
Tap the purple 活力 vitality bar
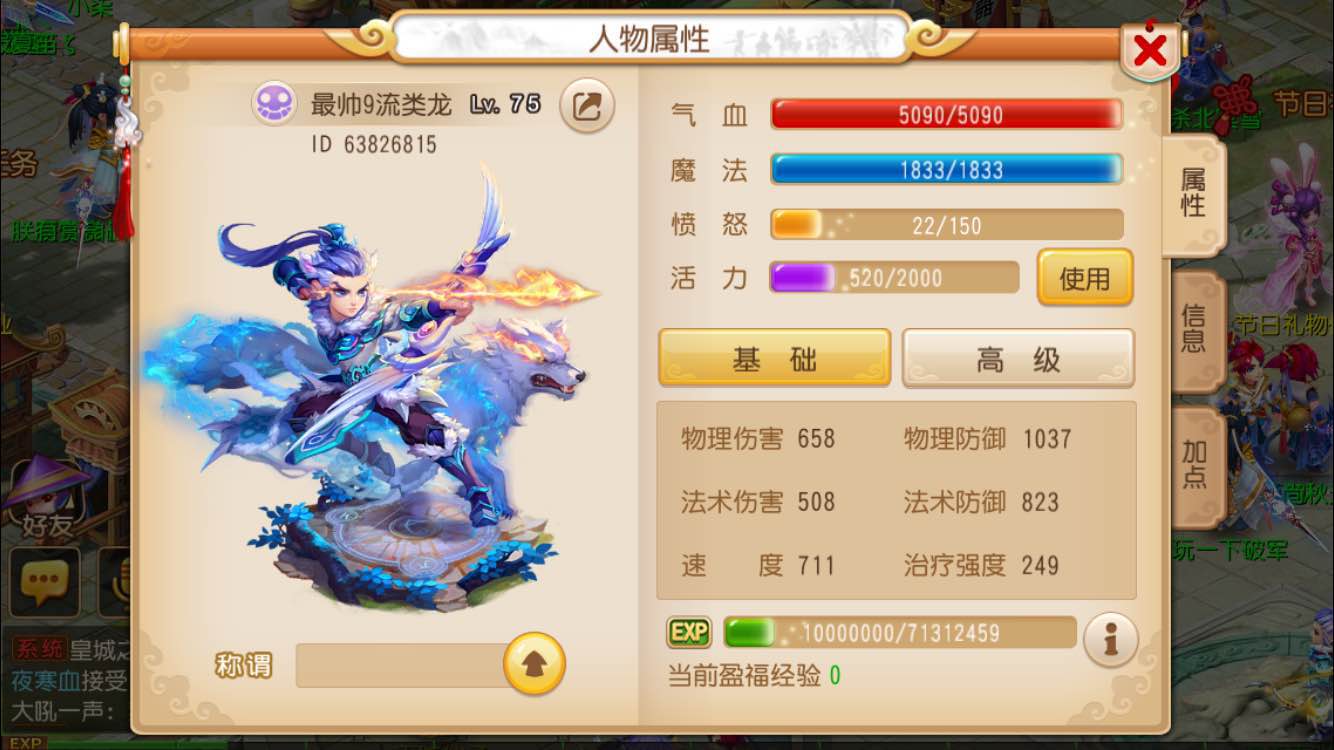894,277
